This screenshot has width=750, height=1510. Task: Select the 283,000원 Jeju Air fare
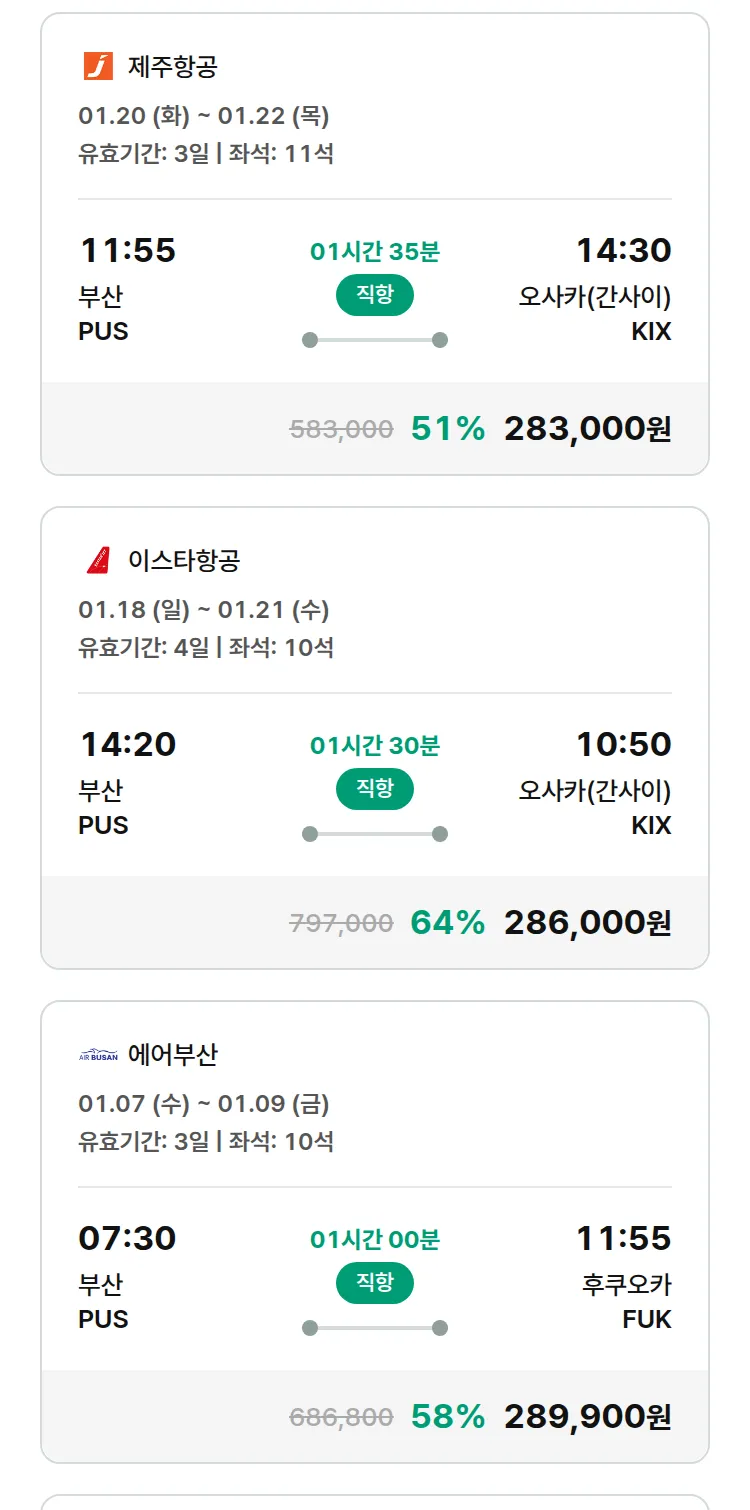pyautogui.click(x=587, y=428)
